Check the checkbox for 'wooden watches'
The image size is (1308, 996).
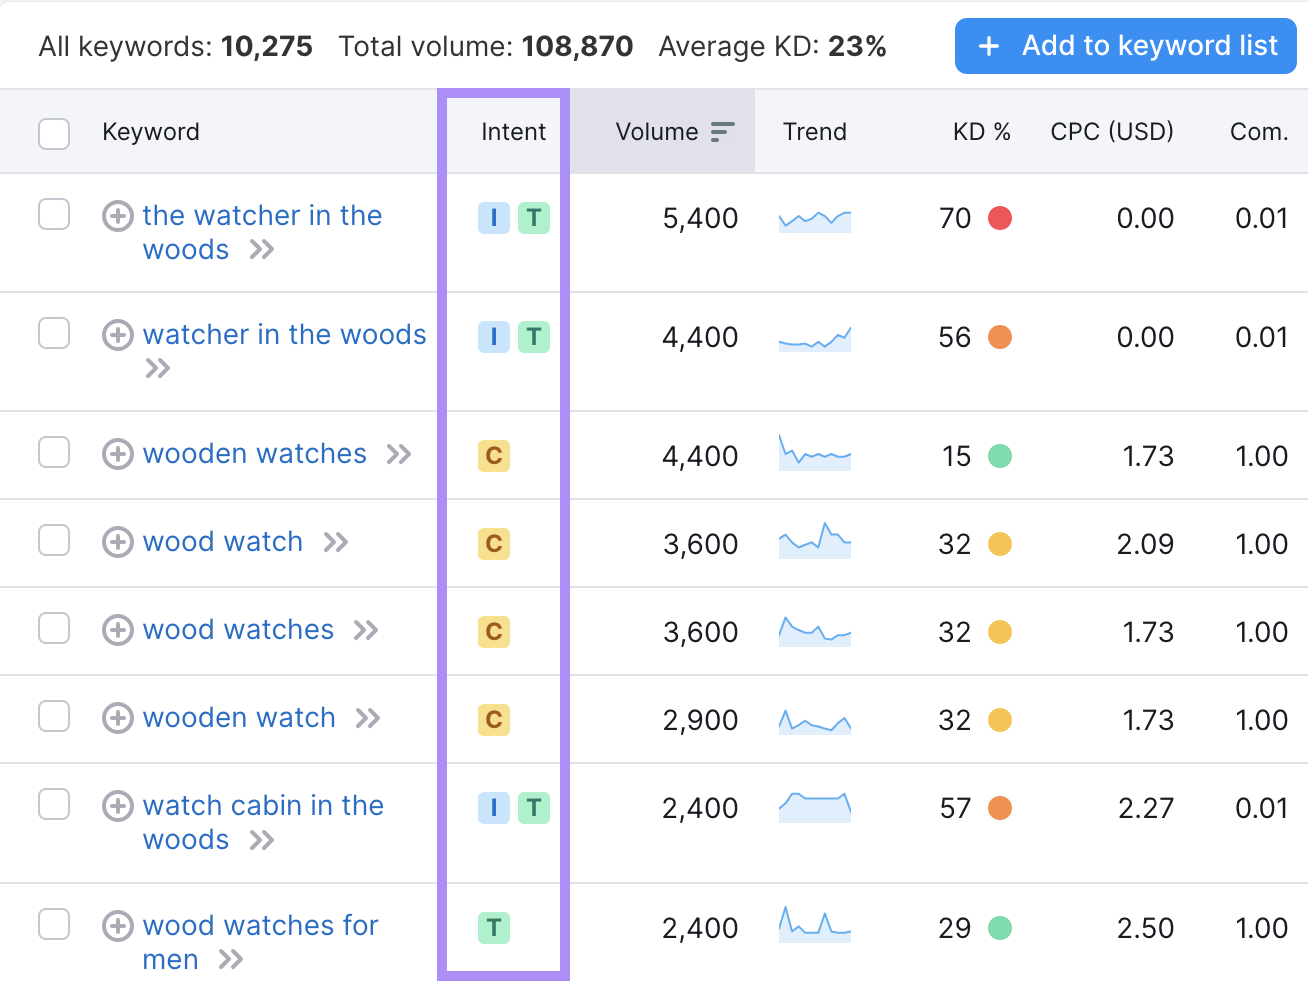tap(54, 453)
